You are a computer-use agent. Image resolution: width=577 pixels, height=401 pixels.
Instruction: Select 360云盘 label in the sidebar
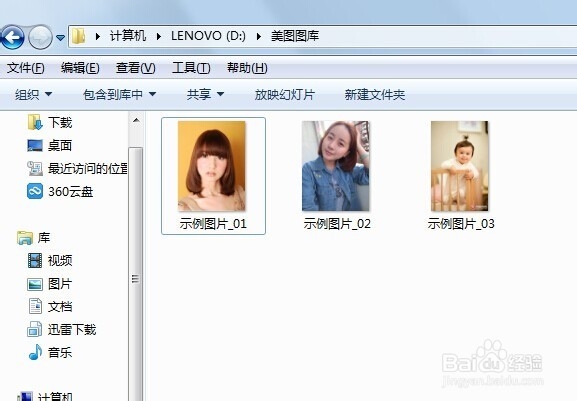coord(71,192)
